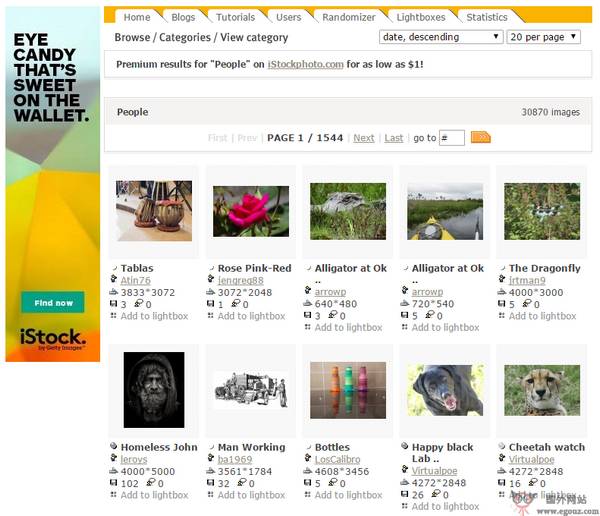Follow the iStockphoto.com link
Viewport: 600px width, 516px height.
coord(305,64)
